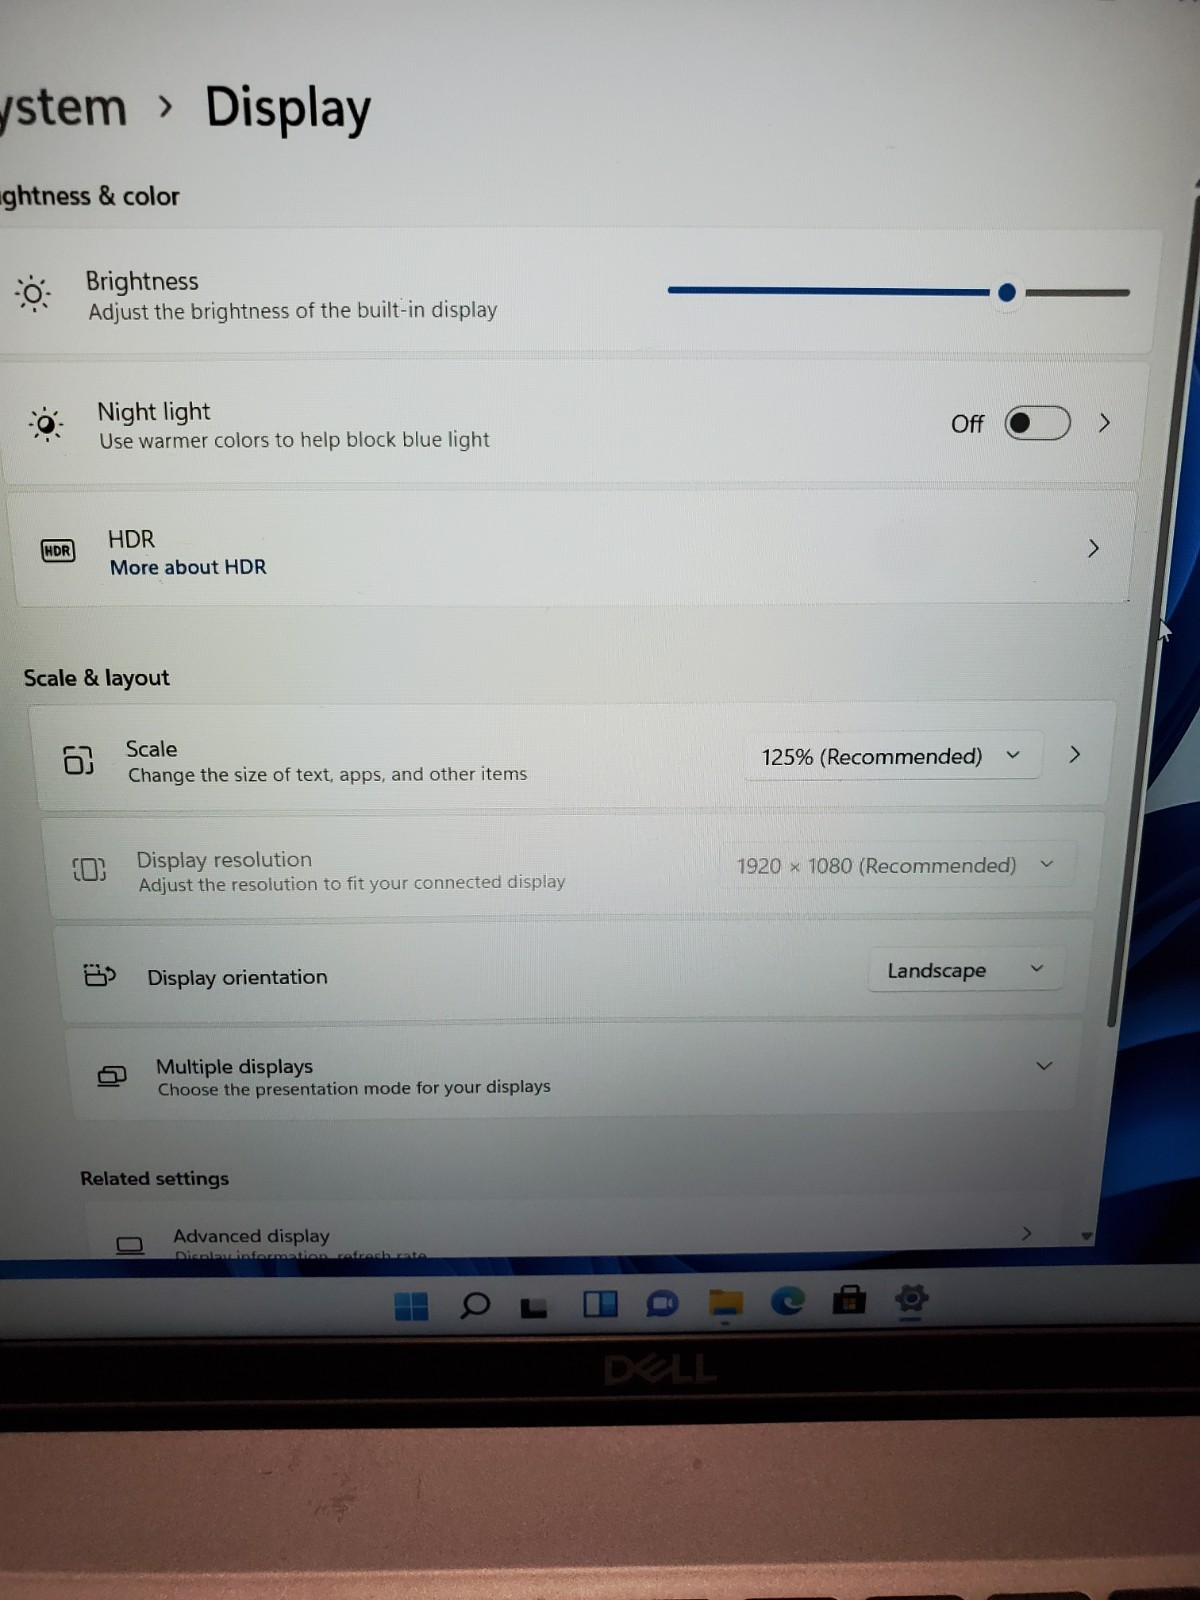Open Night light settings chevron
The height and width of the screenshot is (1600, 1200).
1104,423
